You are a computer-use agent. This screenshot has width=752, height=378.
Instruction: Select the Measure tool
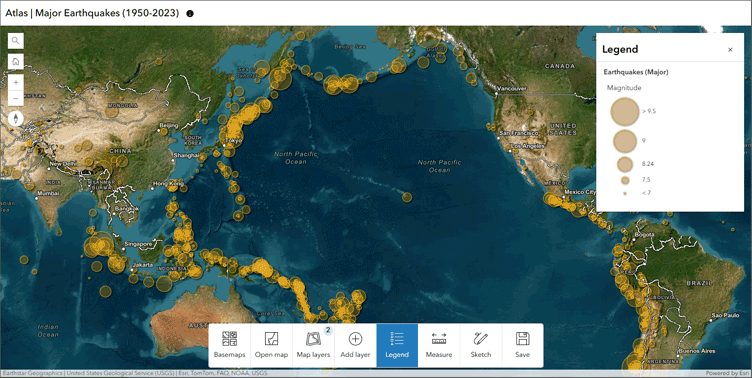click(x=439, y=345)
